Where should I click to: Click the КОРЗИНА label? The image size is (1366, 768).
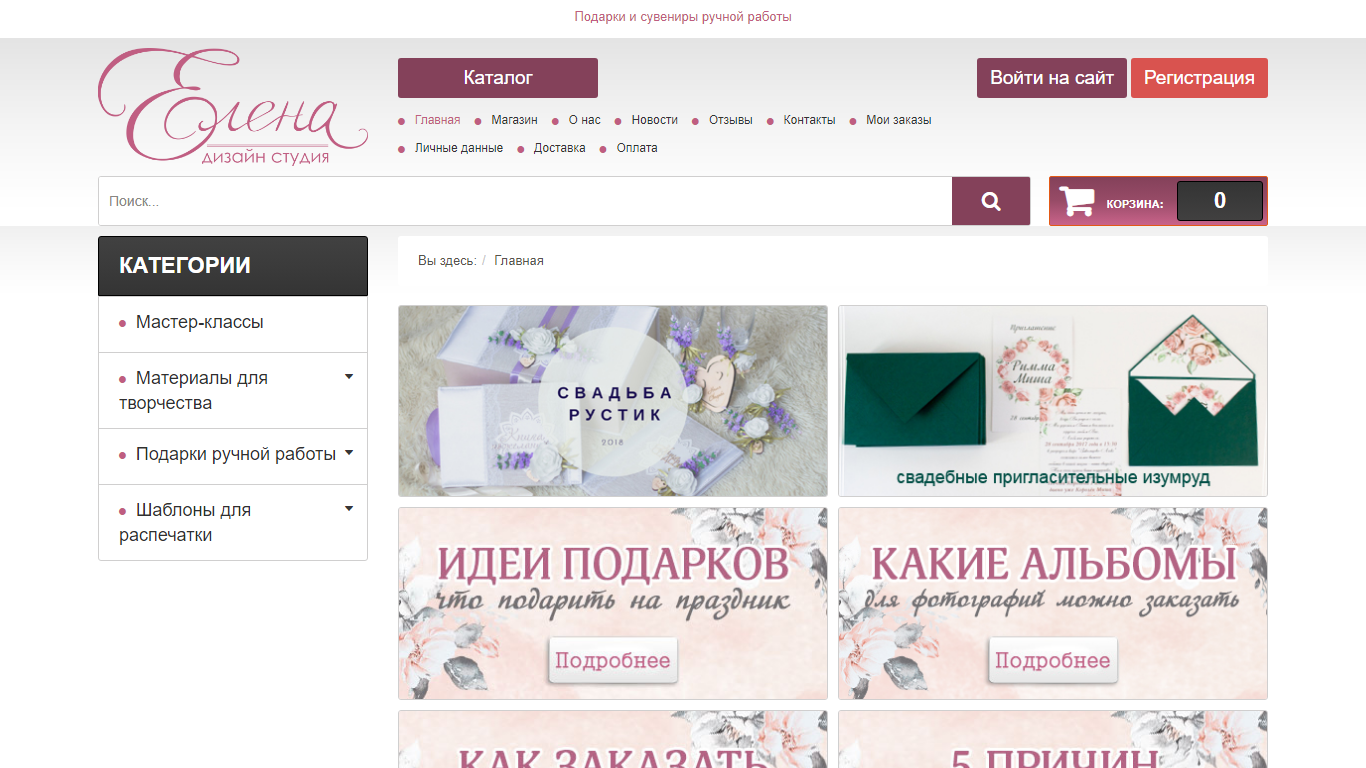tap(1135, 204)
